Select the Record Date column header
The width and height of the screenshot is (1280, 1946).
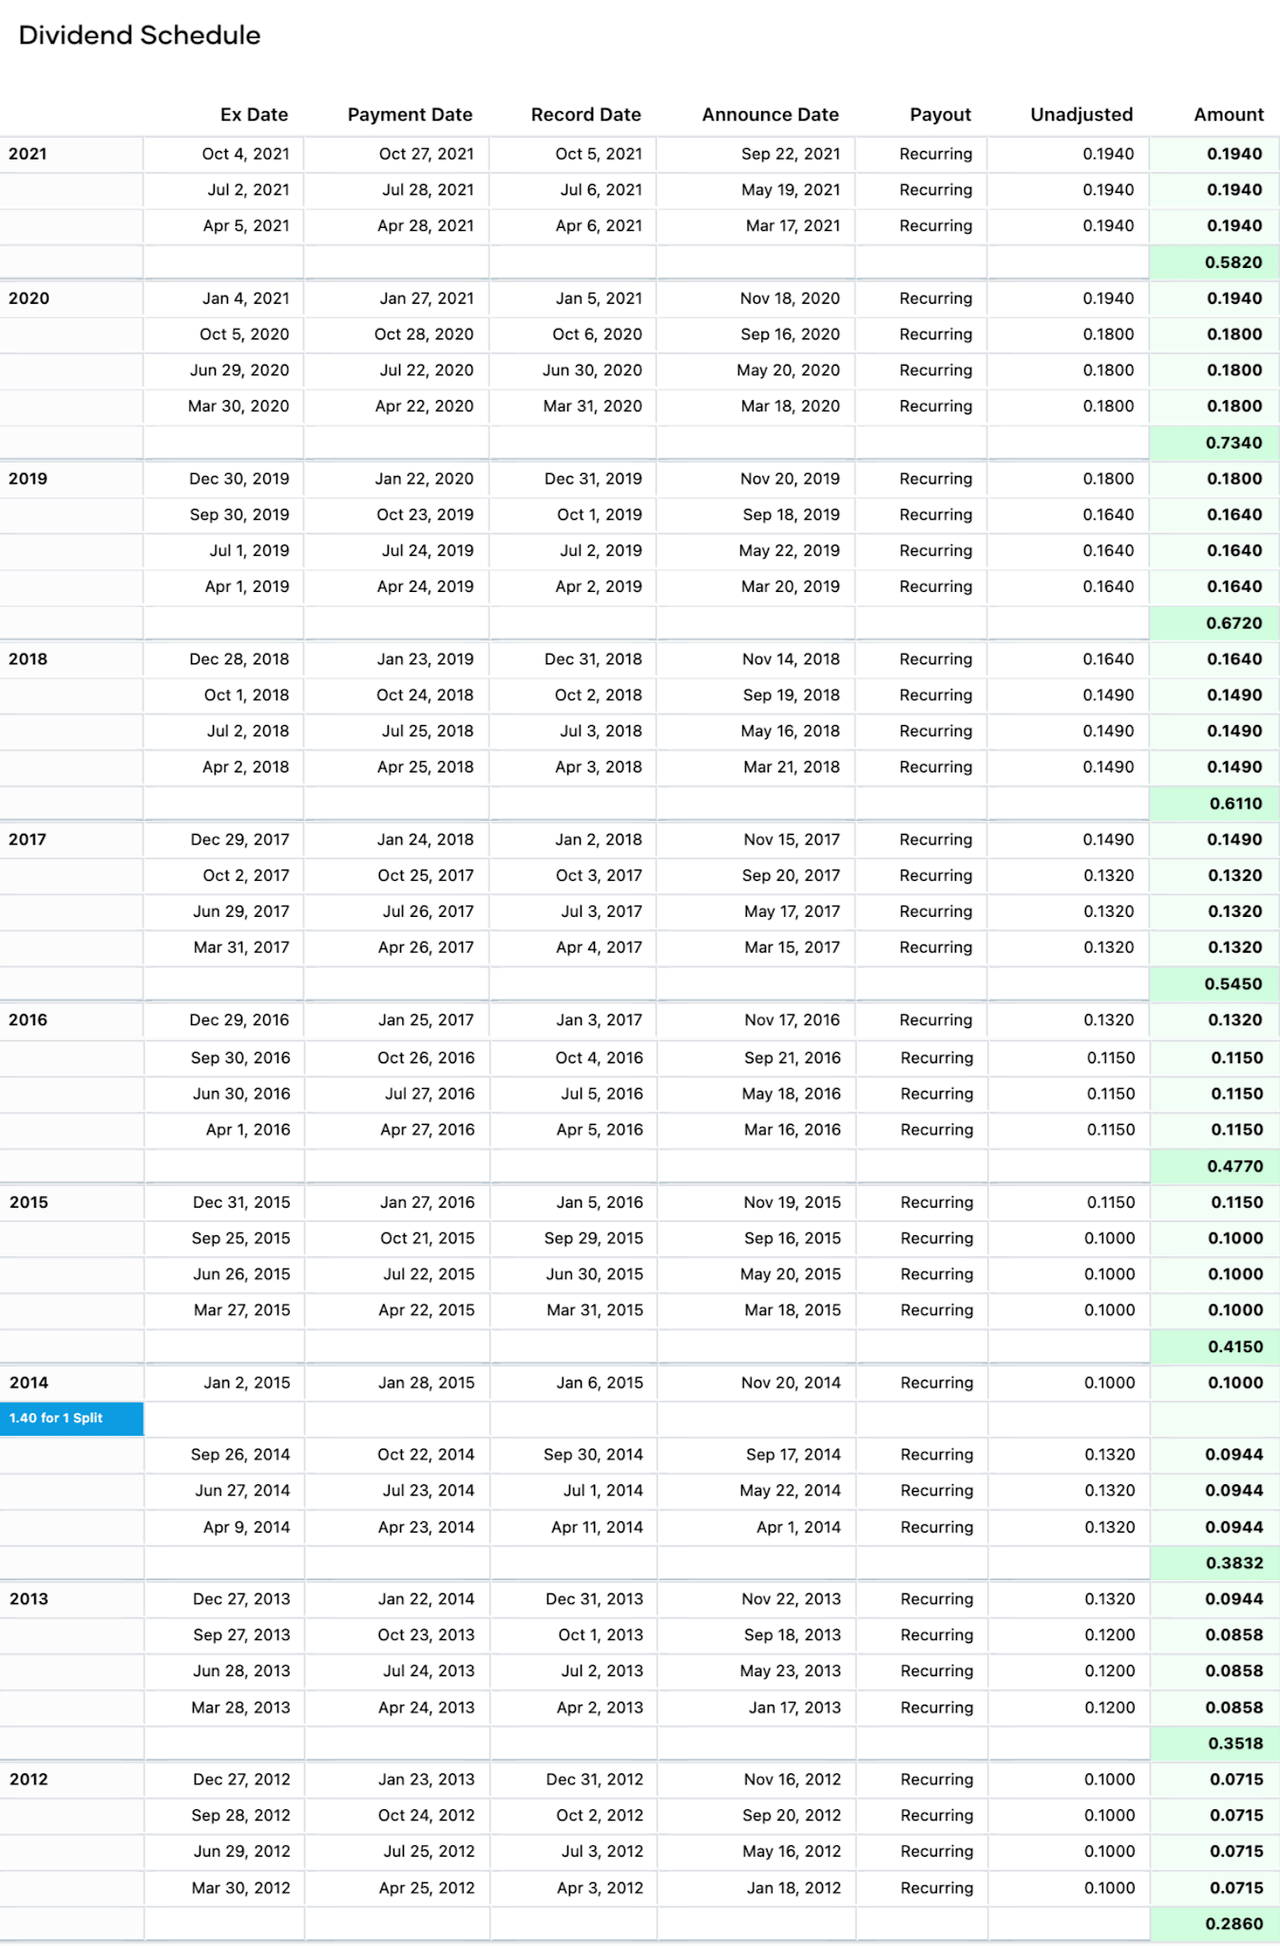[586, 115]
